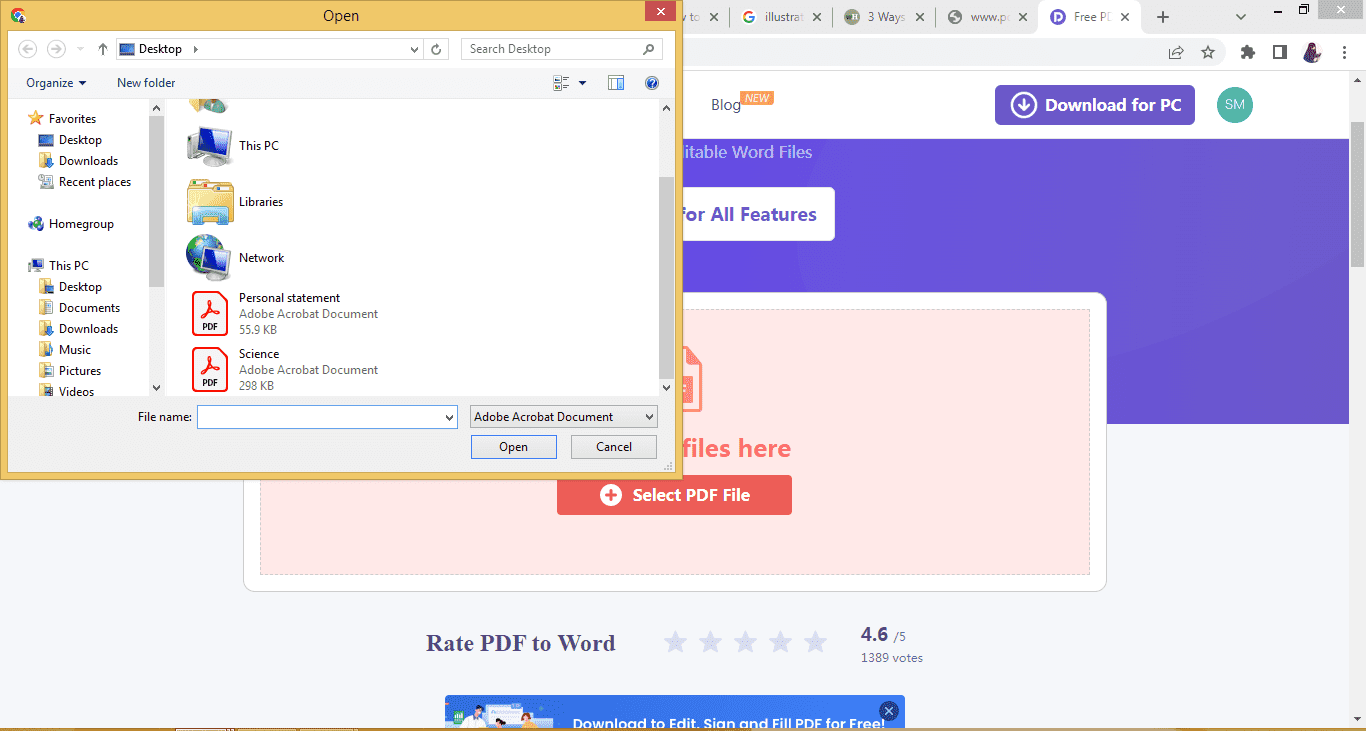
Task: Show the preview pane in the dialog
Action: point(615,82)
